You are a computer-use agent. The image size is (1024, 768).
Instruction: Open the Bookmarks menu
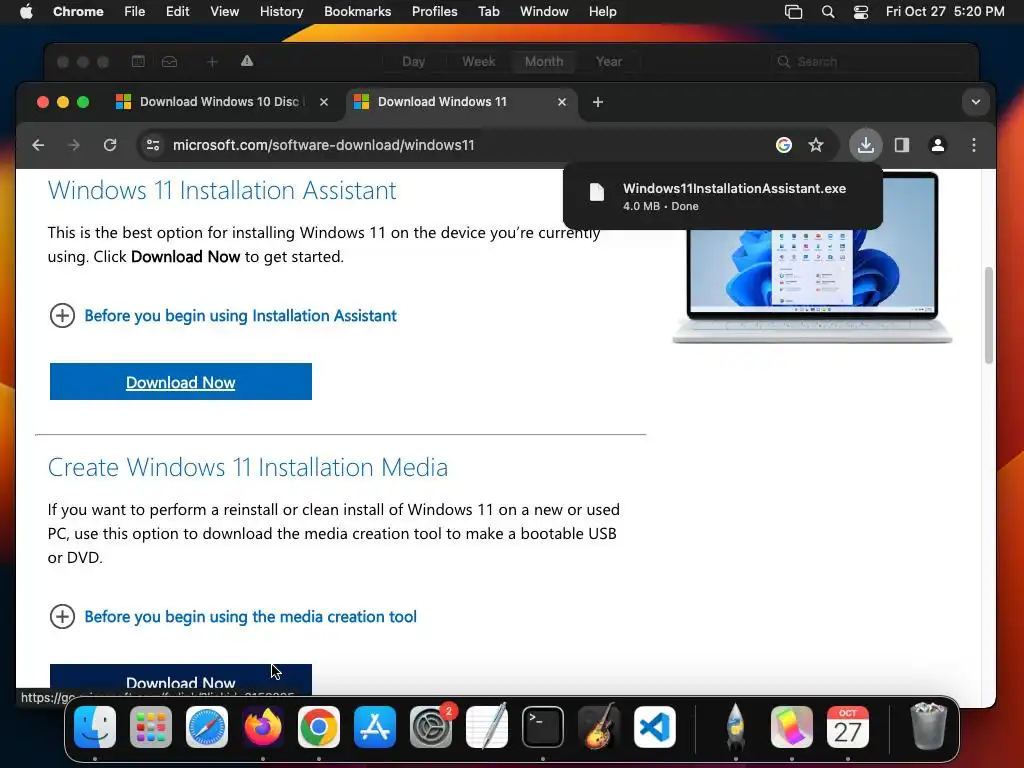tap(357, 11)
